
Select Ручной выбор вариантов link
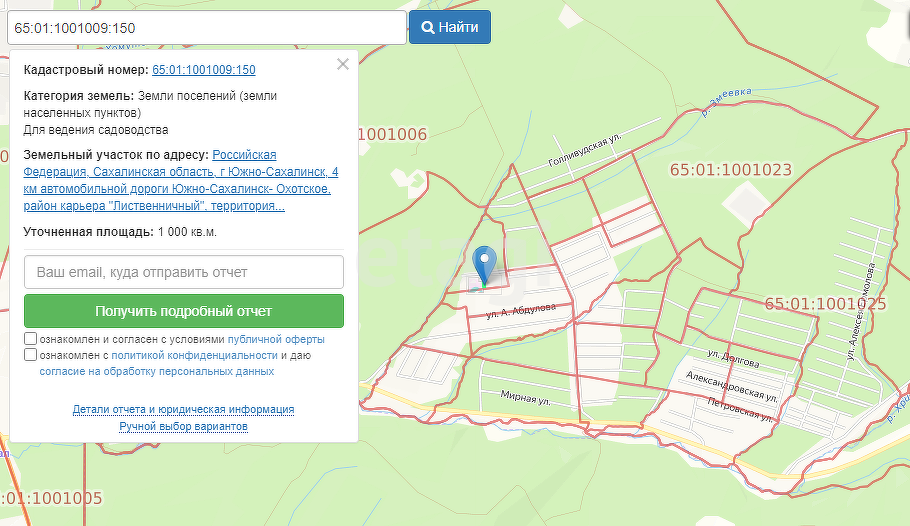point(183,426)
